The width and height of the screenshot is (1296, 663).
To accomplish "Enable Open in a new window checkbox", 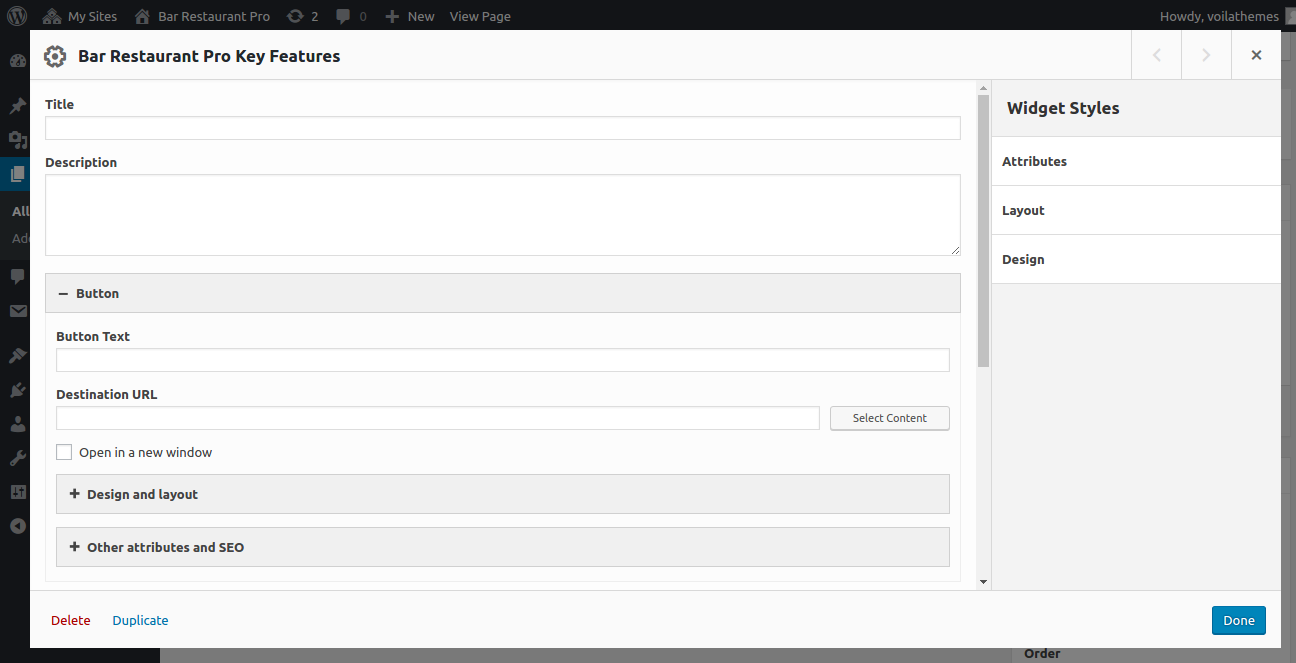I will tap(64, 452).
